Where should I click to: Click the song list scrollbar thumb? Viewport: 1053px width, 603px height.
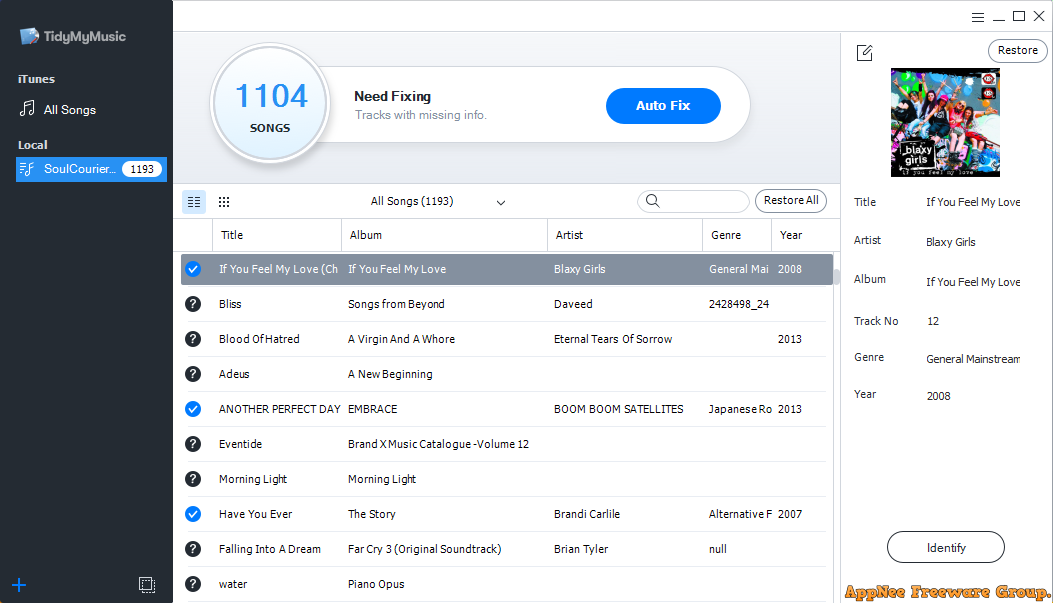pos(836,277)
